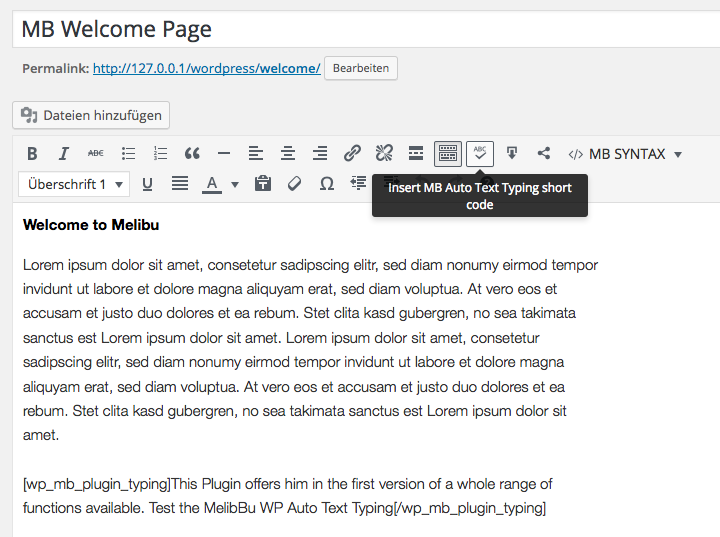Click the share toolbar icon
This screenshot has width=720, height=537.
(544, 153)
